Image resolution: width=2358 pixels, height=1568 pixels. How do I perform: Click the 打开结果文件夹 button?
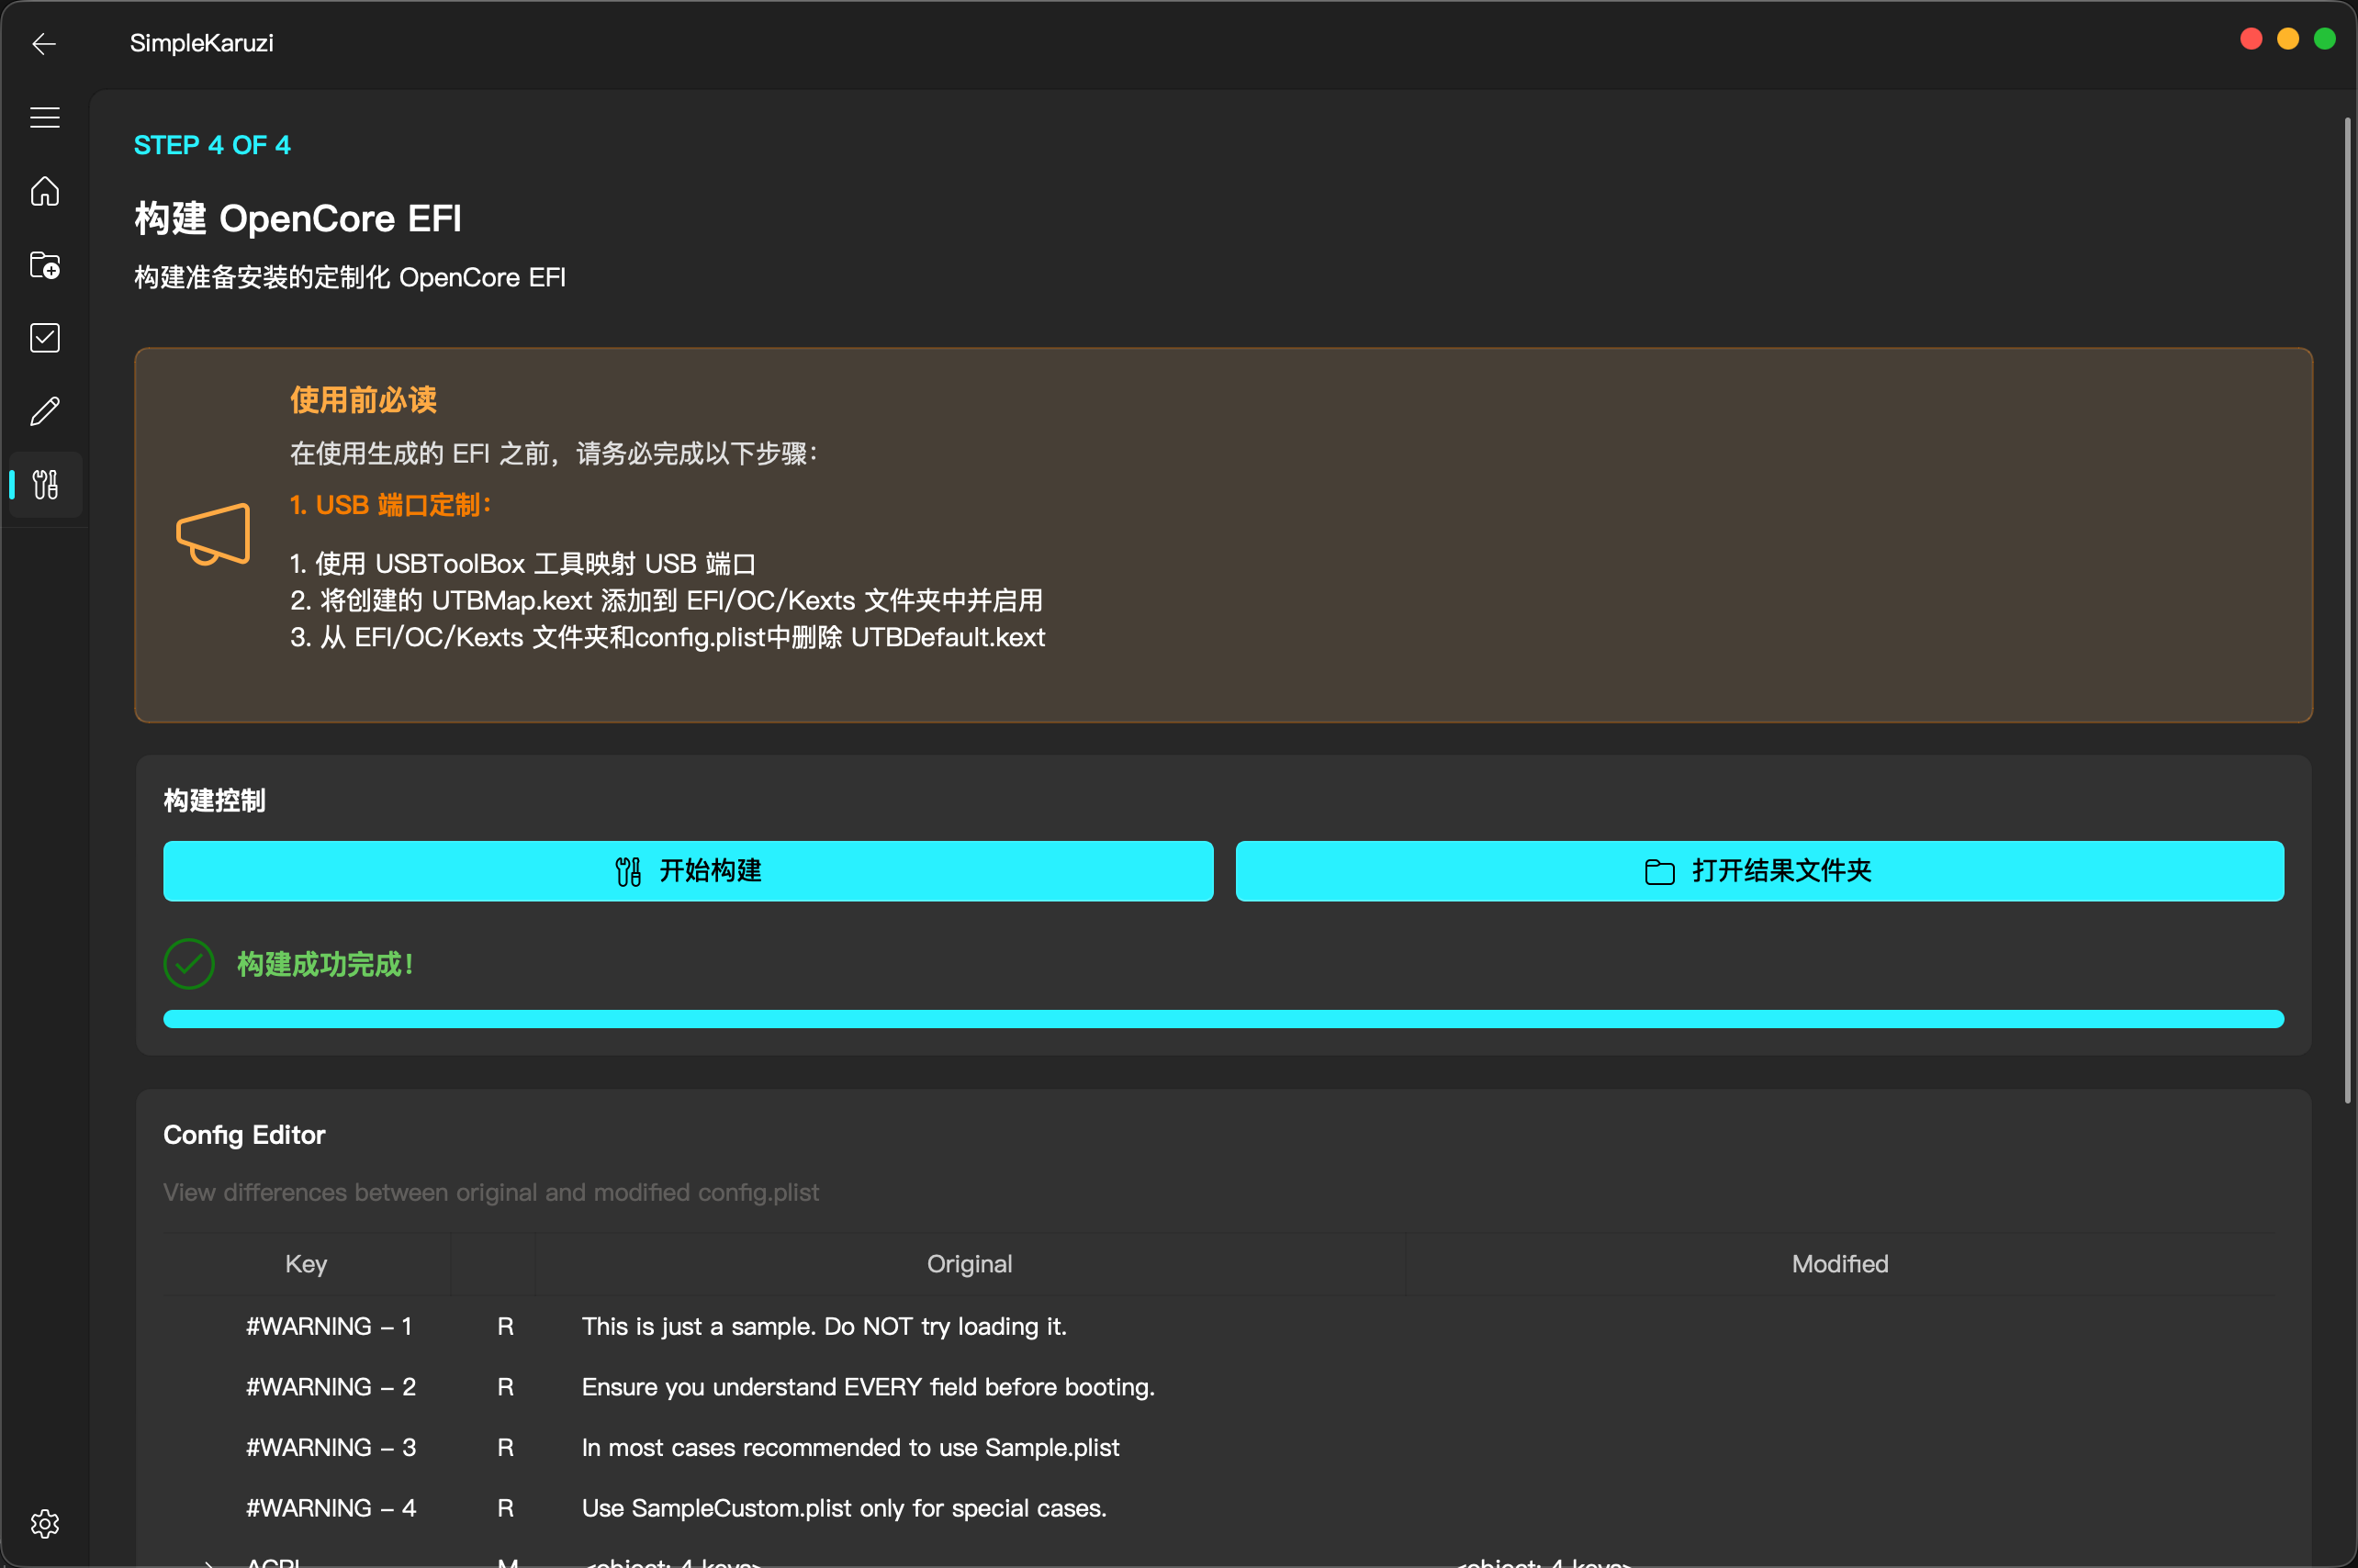[1759, 871]
